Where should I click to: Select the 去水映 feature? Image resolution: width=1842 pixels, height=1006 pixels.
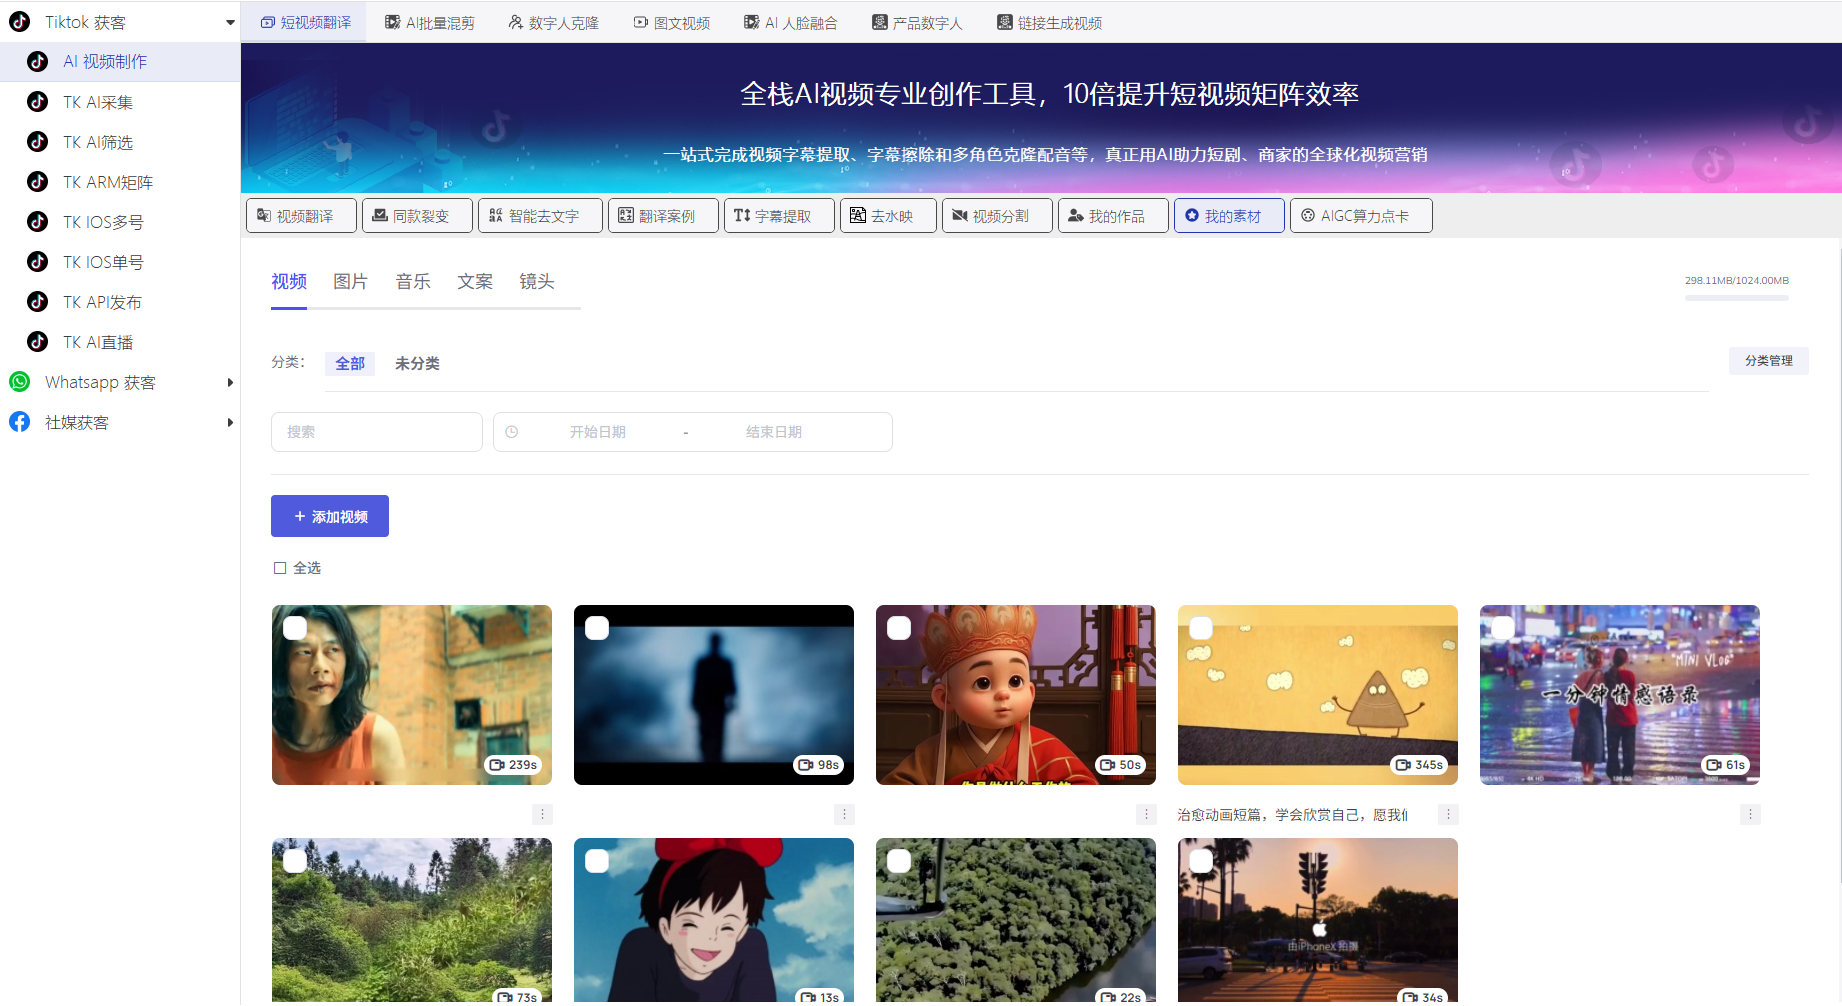(x=888, y=215)
